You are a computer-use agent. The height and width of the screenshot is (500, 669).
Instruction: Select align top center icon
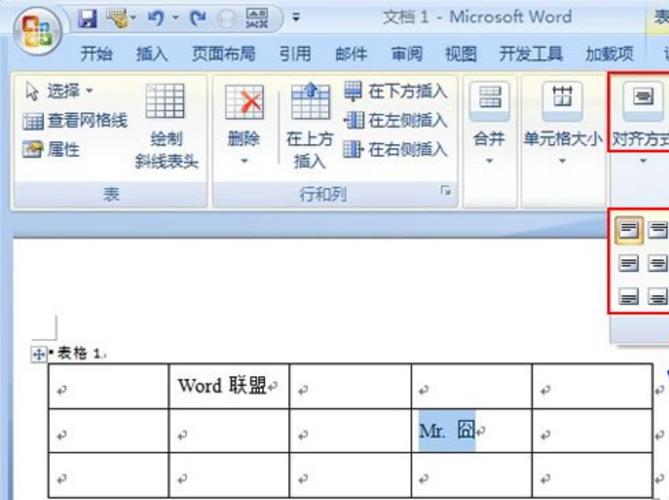point(657,230)
